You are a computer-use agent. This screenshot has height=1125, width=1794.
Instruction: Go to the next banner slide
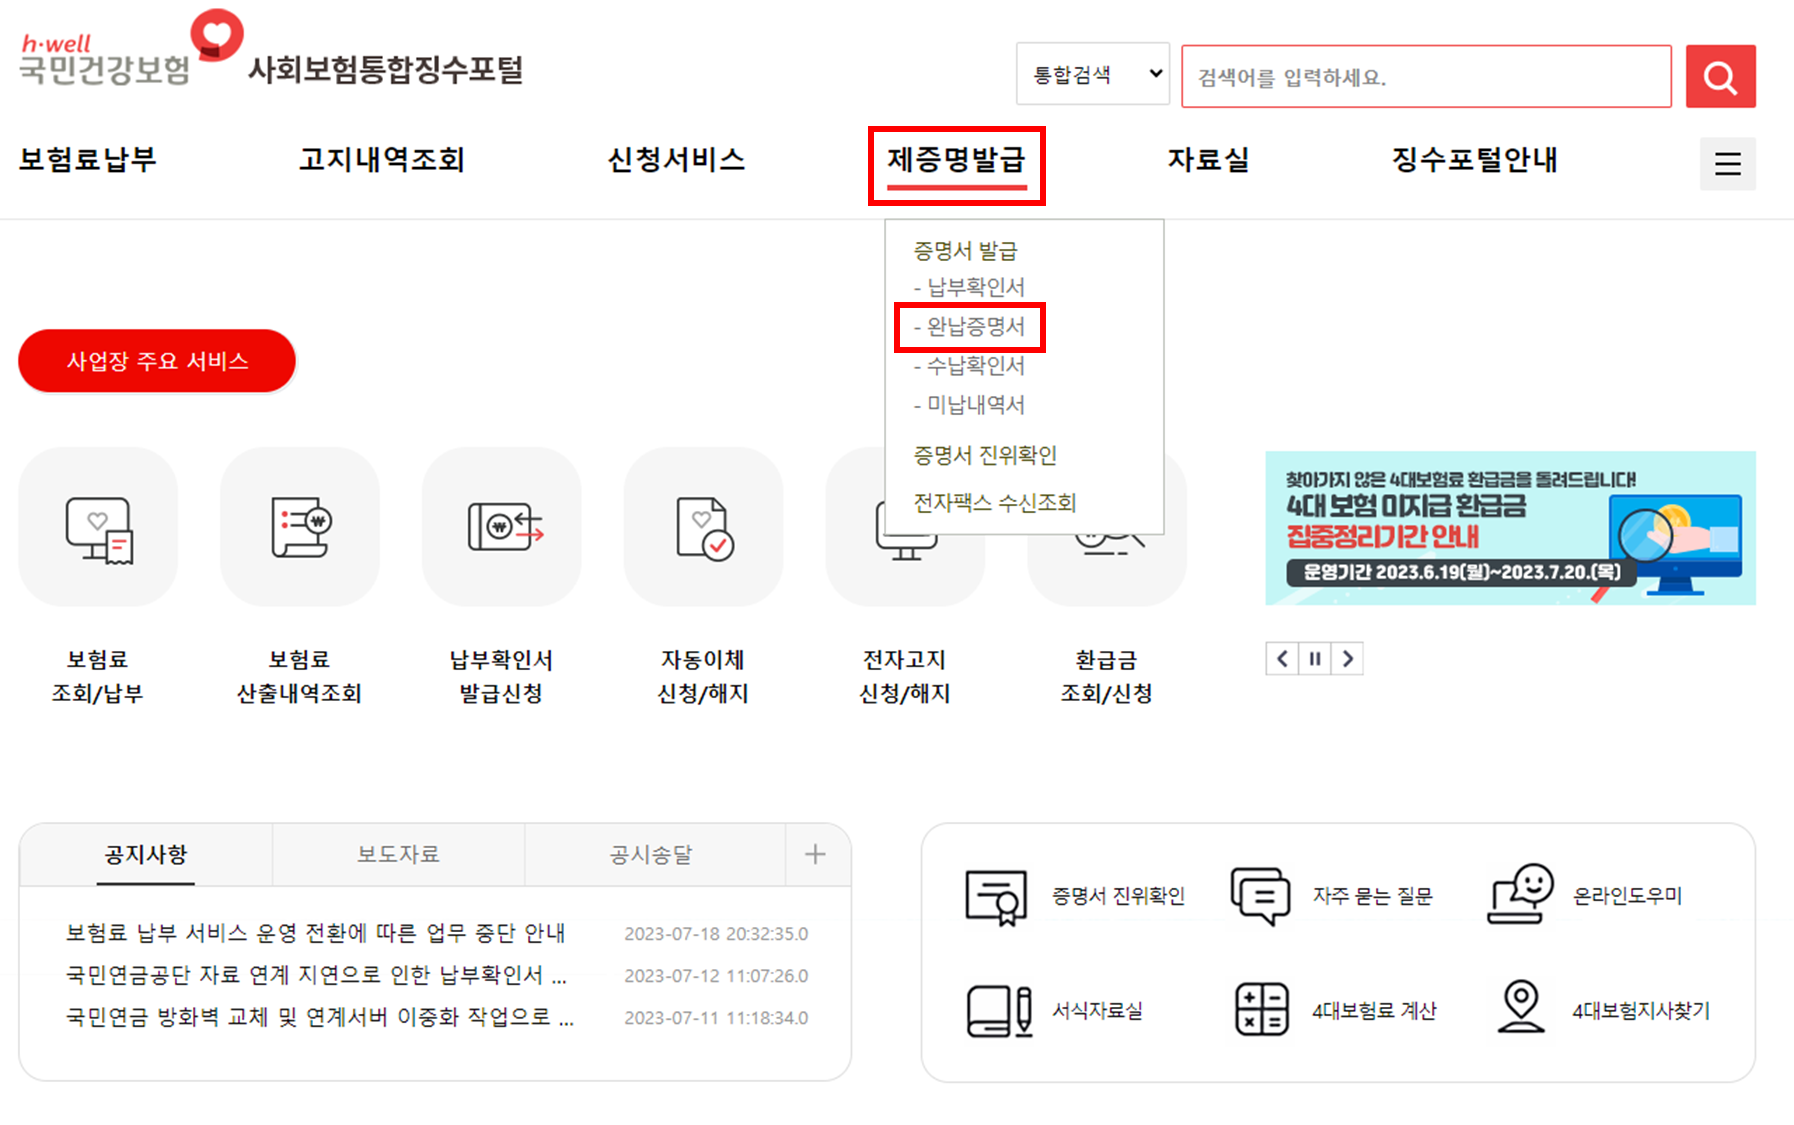coord(1348,659)
